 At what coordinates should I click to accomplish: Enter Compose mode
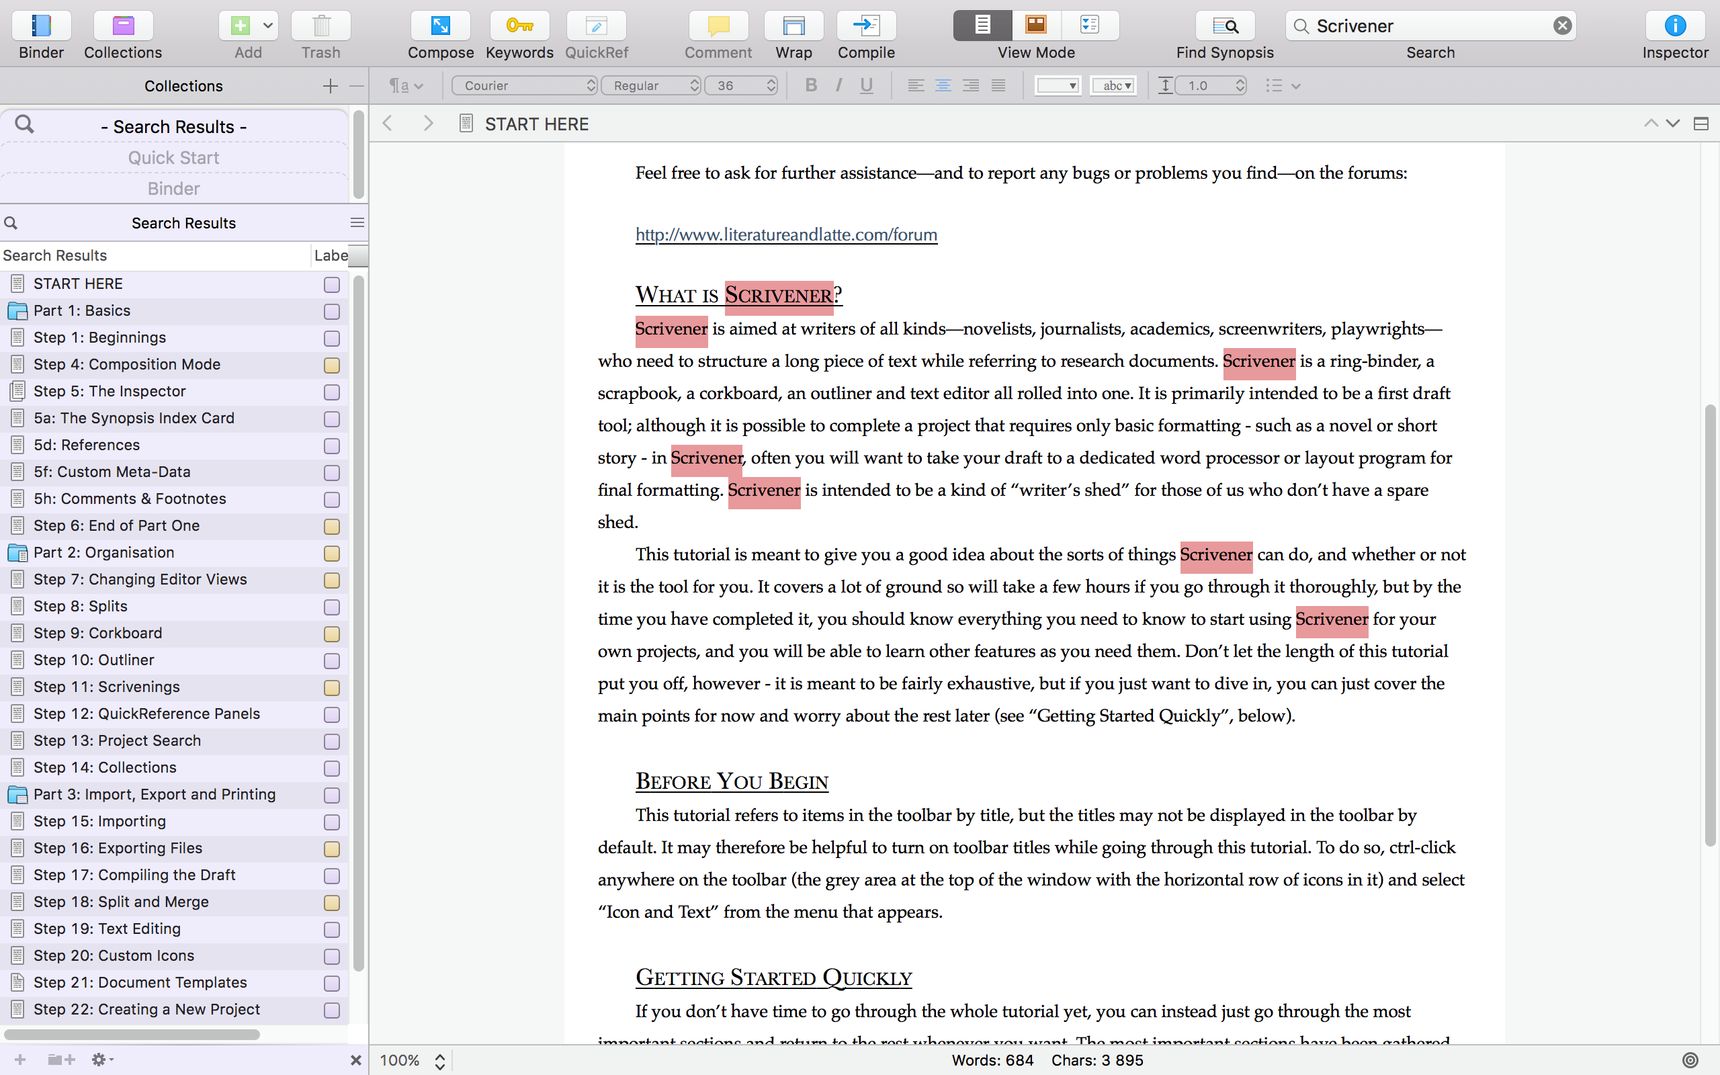click(x=440, y=26)
